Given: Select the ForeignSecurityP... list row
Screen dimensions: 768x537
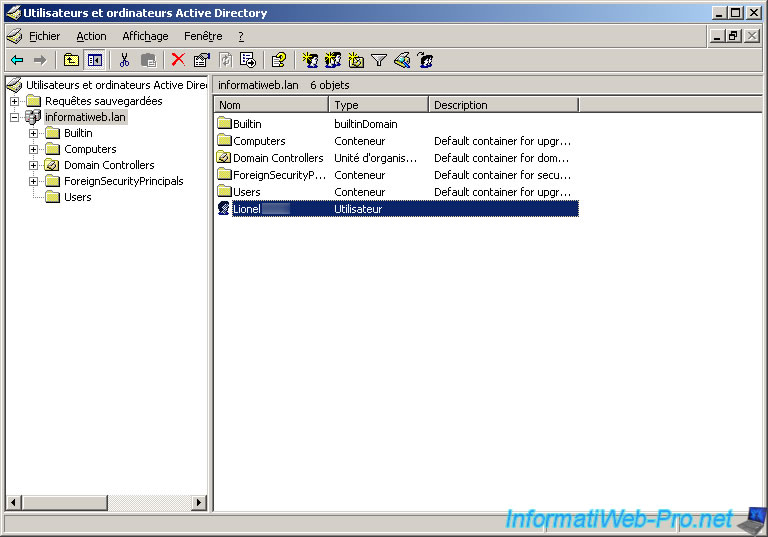Looking at the screenshot, I should tap(397, 175).
